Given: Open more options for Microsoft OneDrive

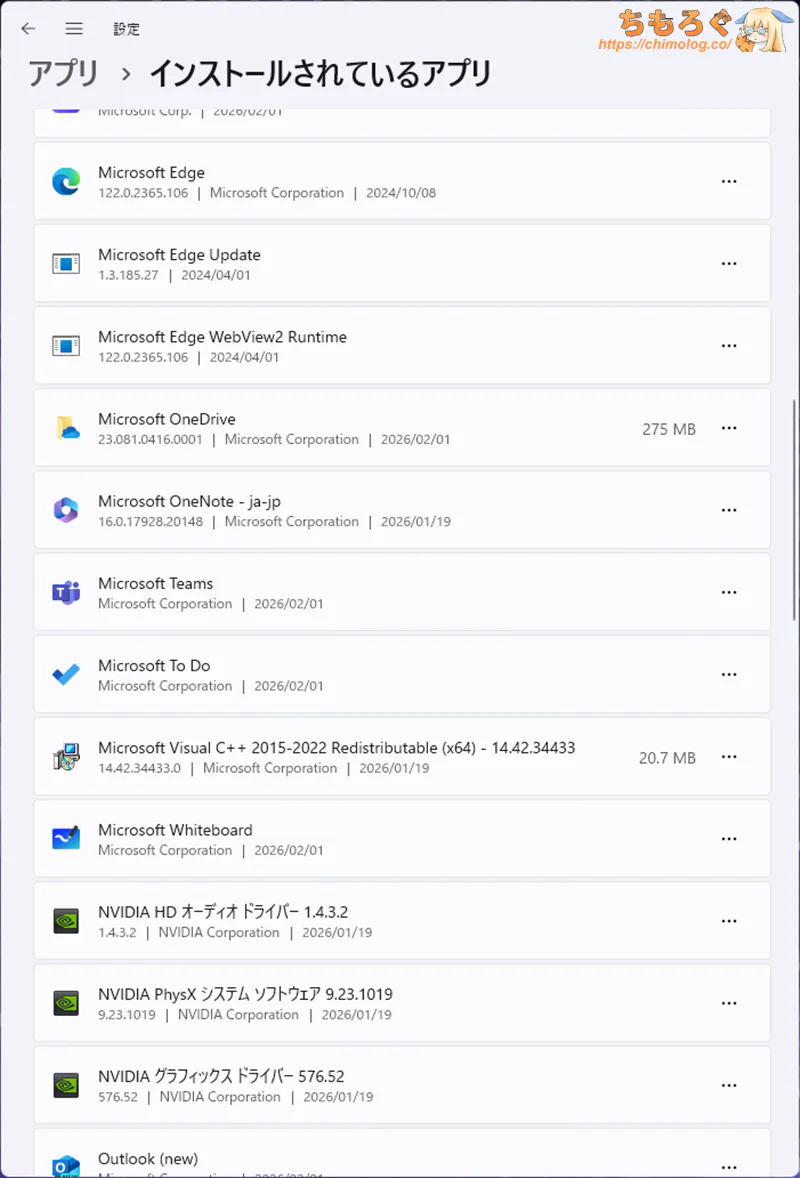Looking at the screenshot, I should [x=729, y=428].
